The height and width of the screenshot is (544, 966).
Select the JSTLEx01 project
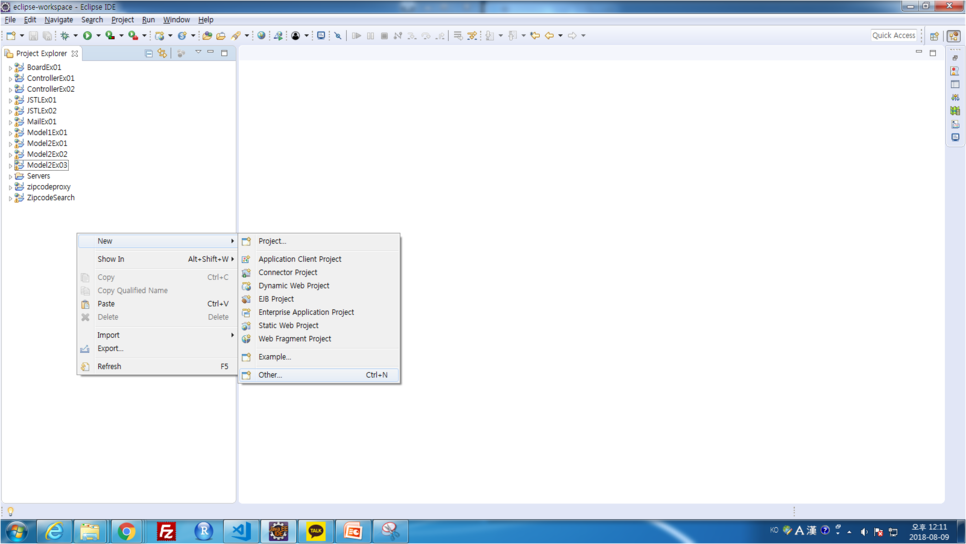pyautogui.click(x=41, y=100)
